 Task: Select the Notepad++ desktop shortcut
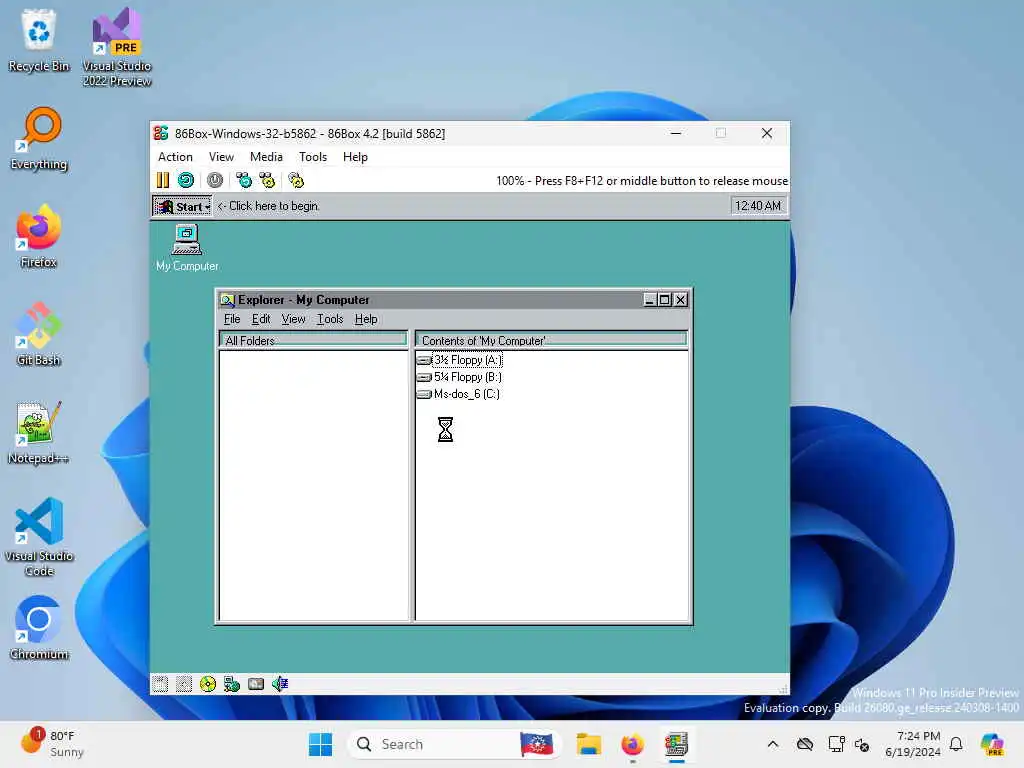pyautogui.click(x=39, y=432)
